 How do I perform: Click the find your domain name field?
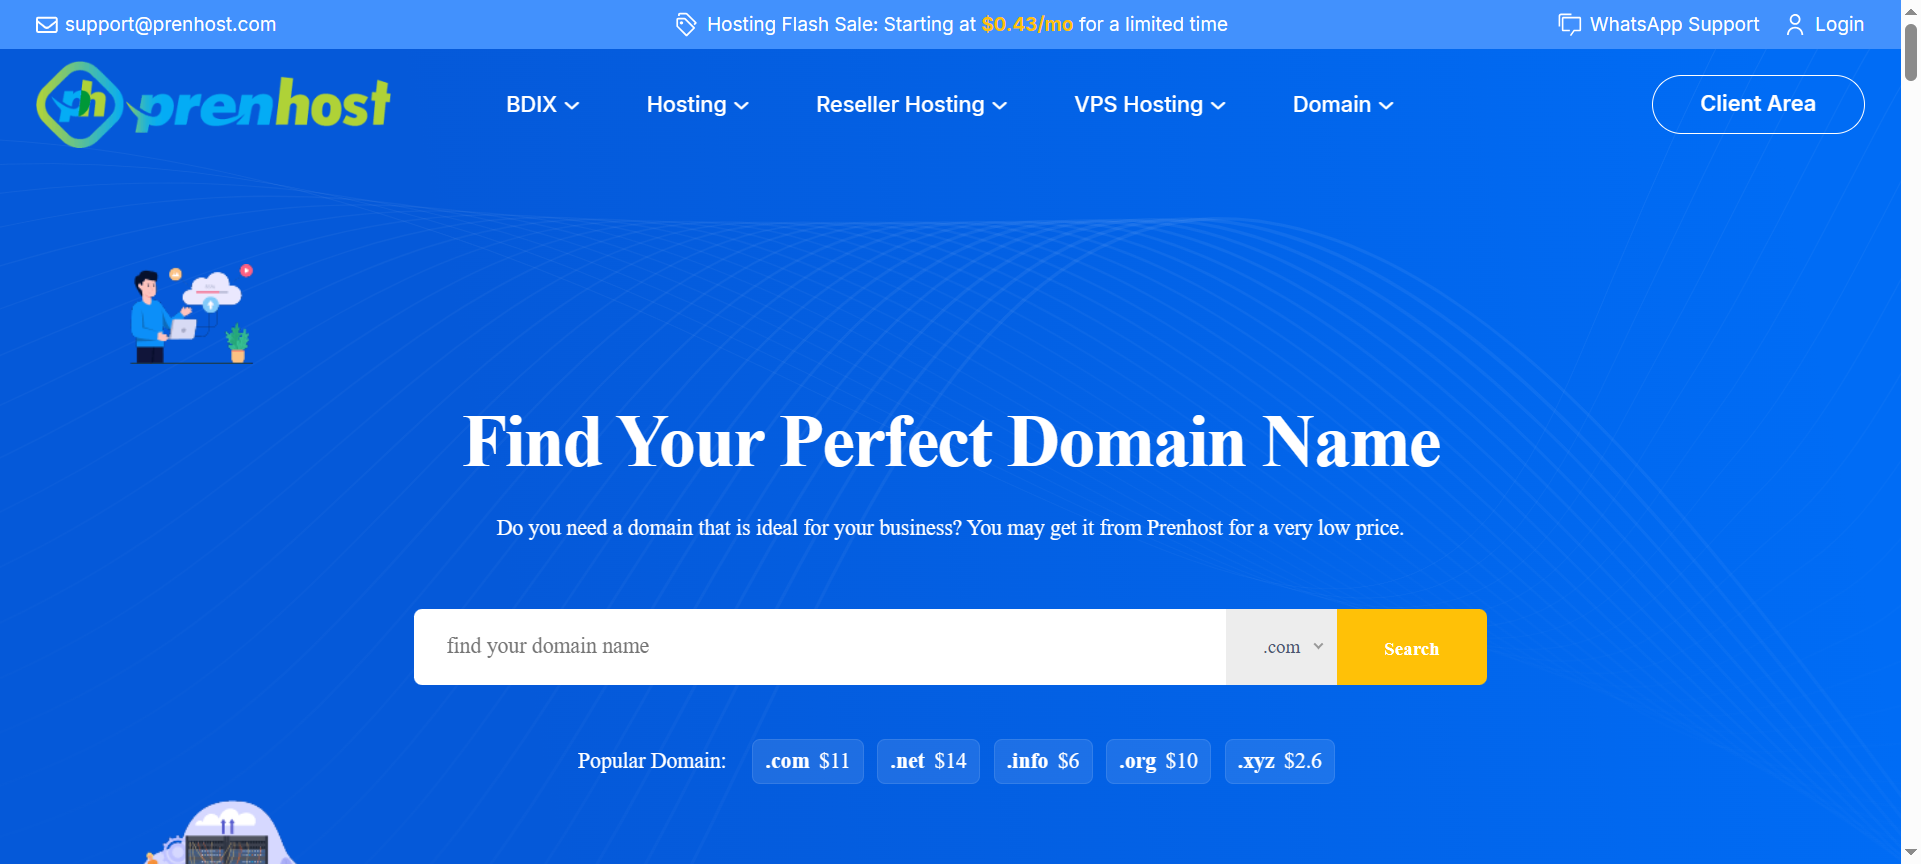click(x=819, y=647)
